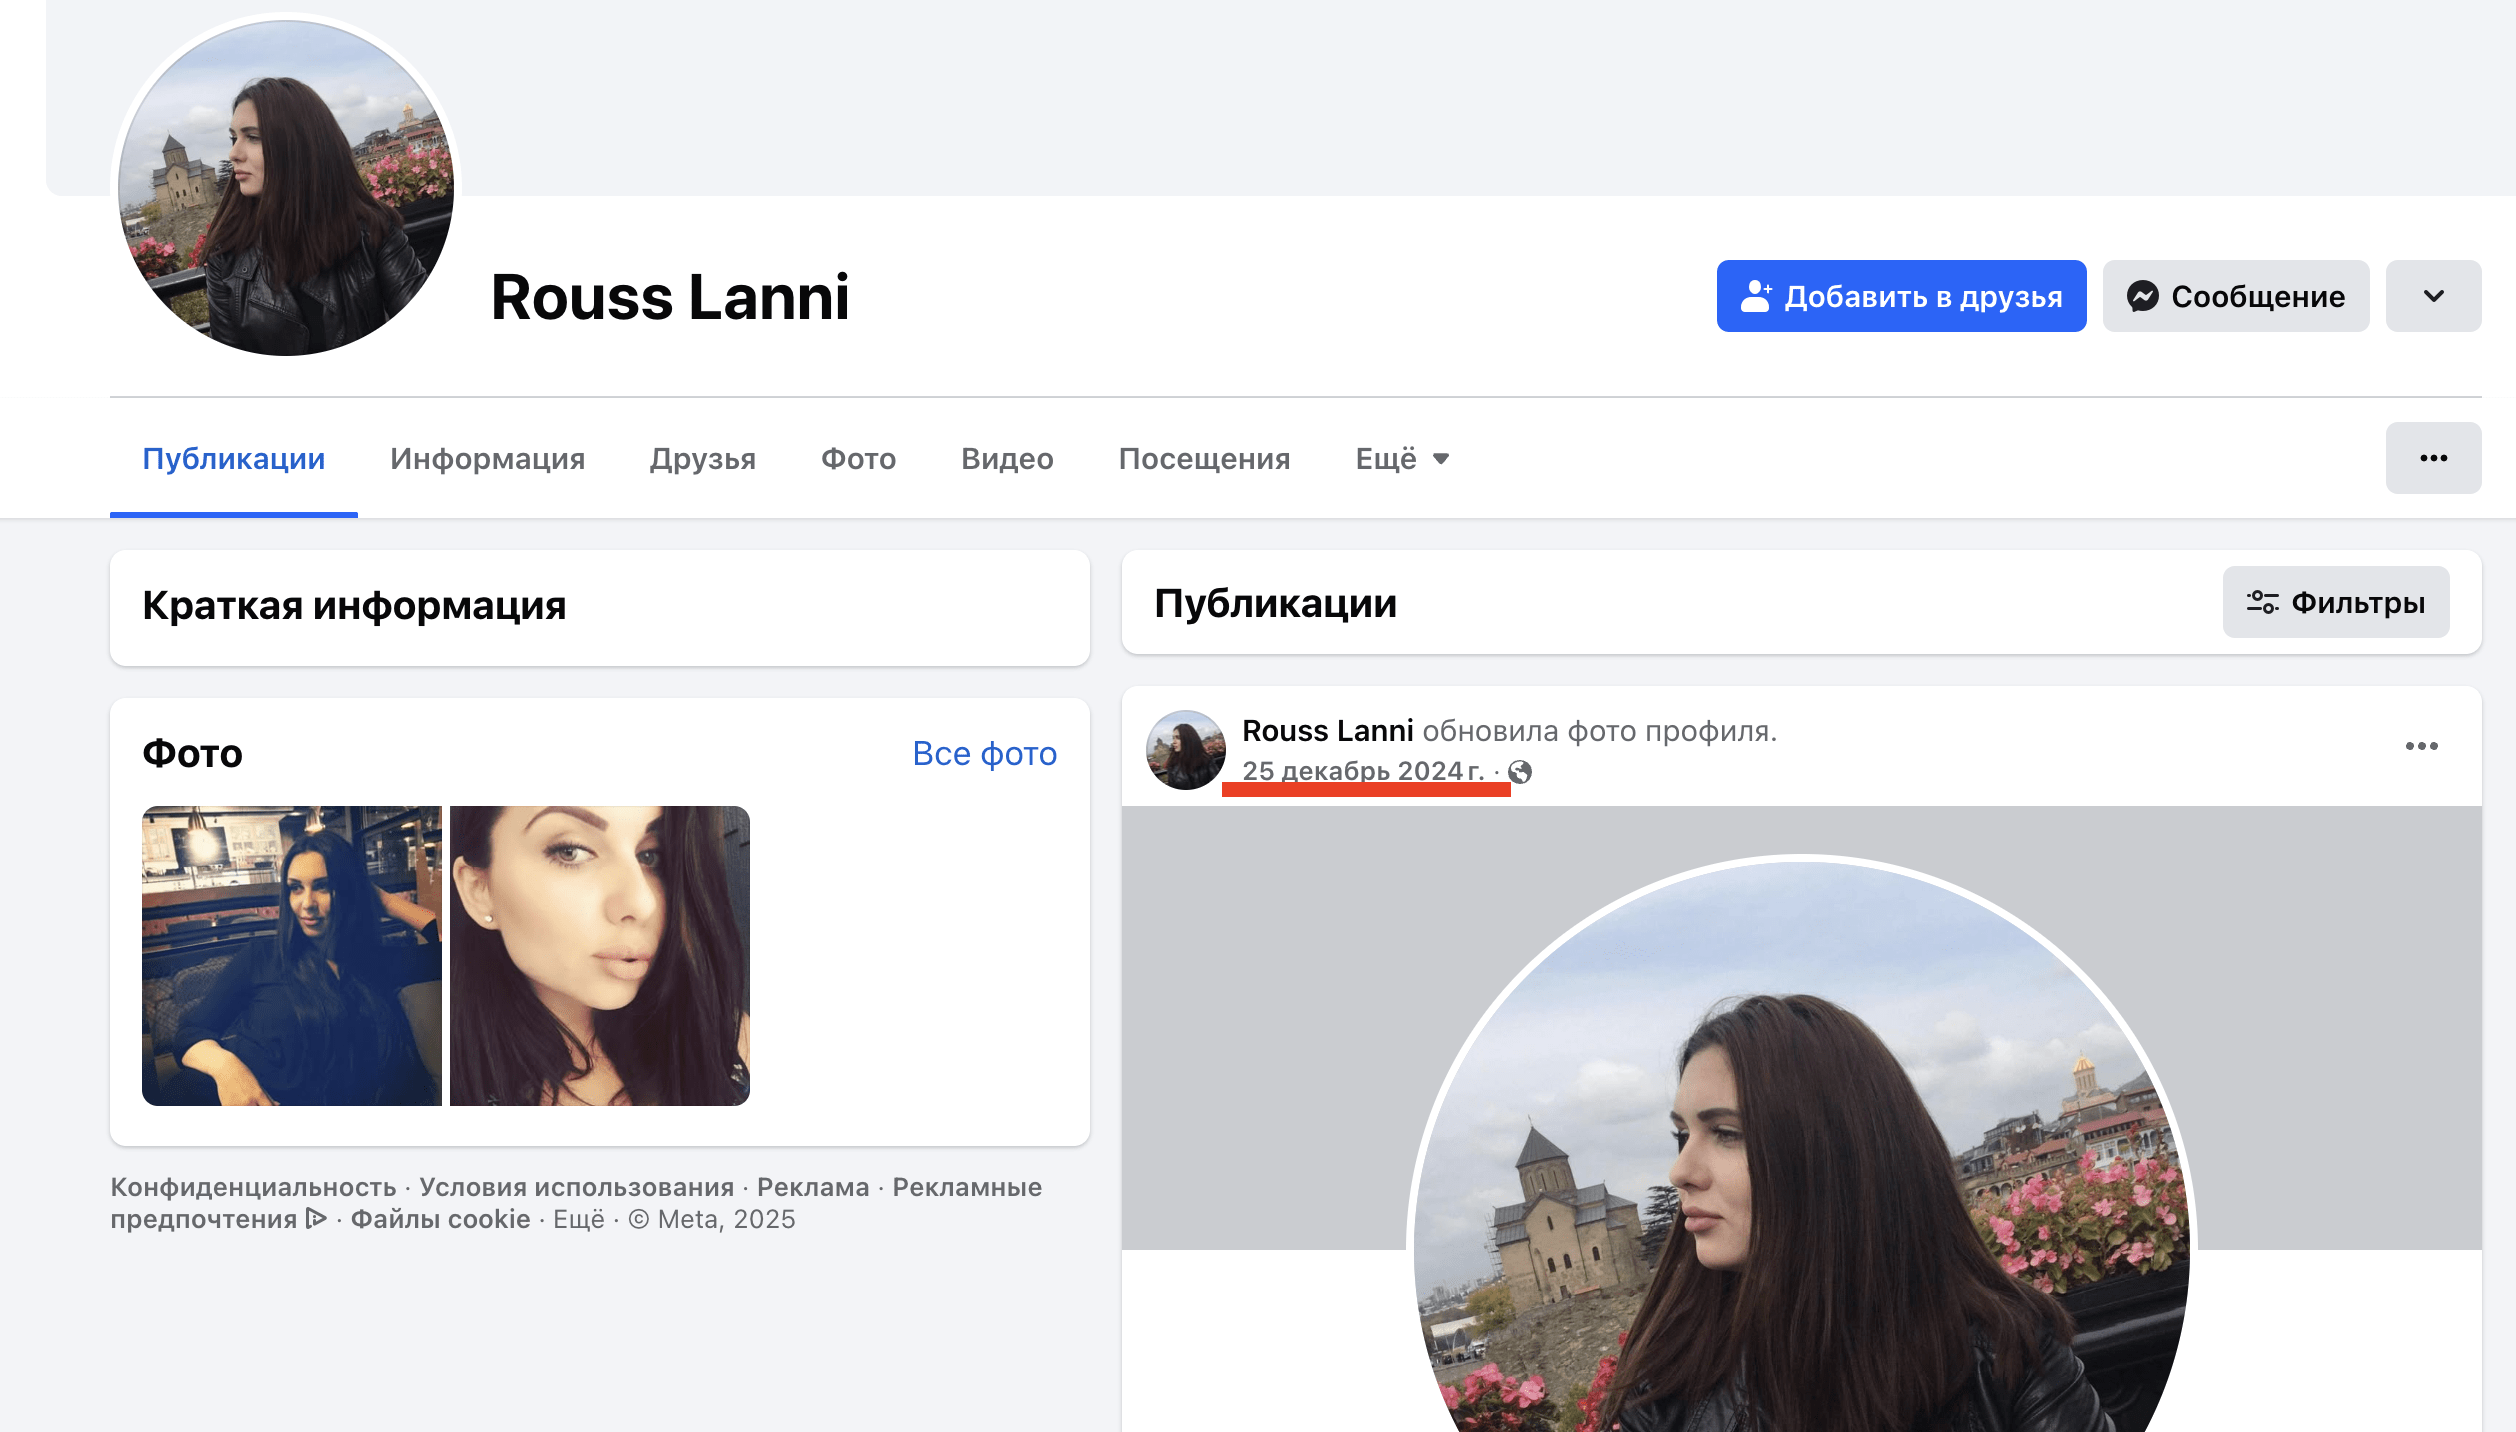Open the Видео tab
This screenshot has width=2516, height=1432.
pos(1007,458)
